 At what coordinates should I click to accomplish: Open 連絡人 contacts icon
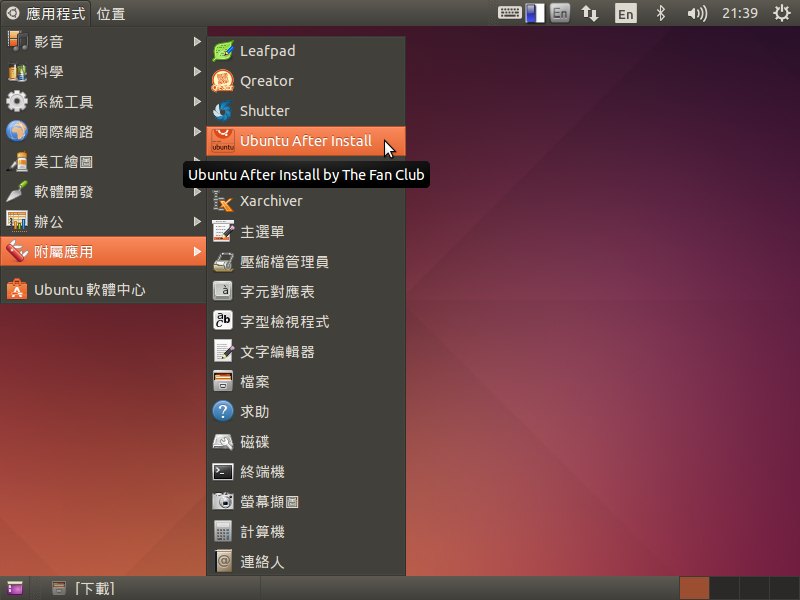pos(223,561)
